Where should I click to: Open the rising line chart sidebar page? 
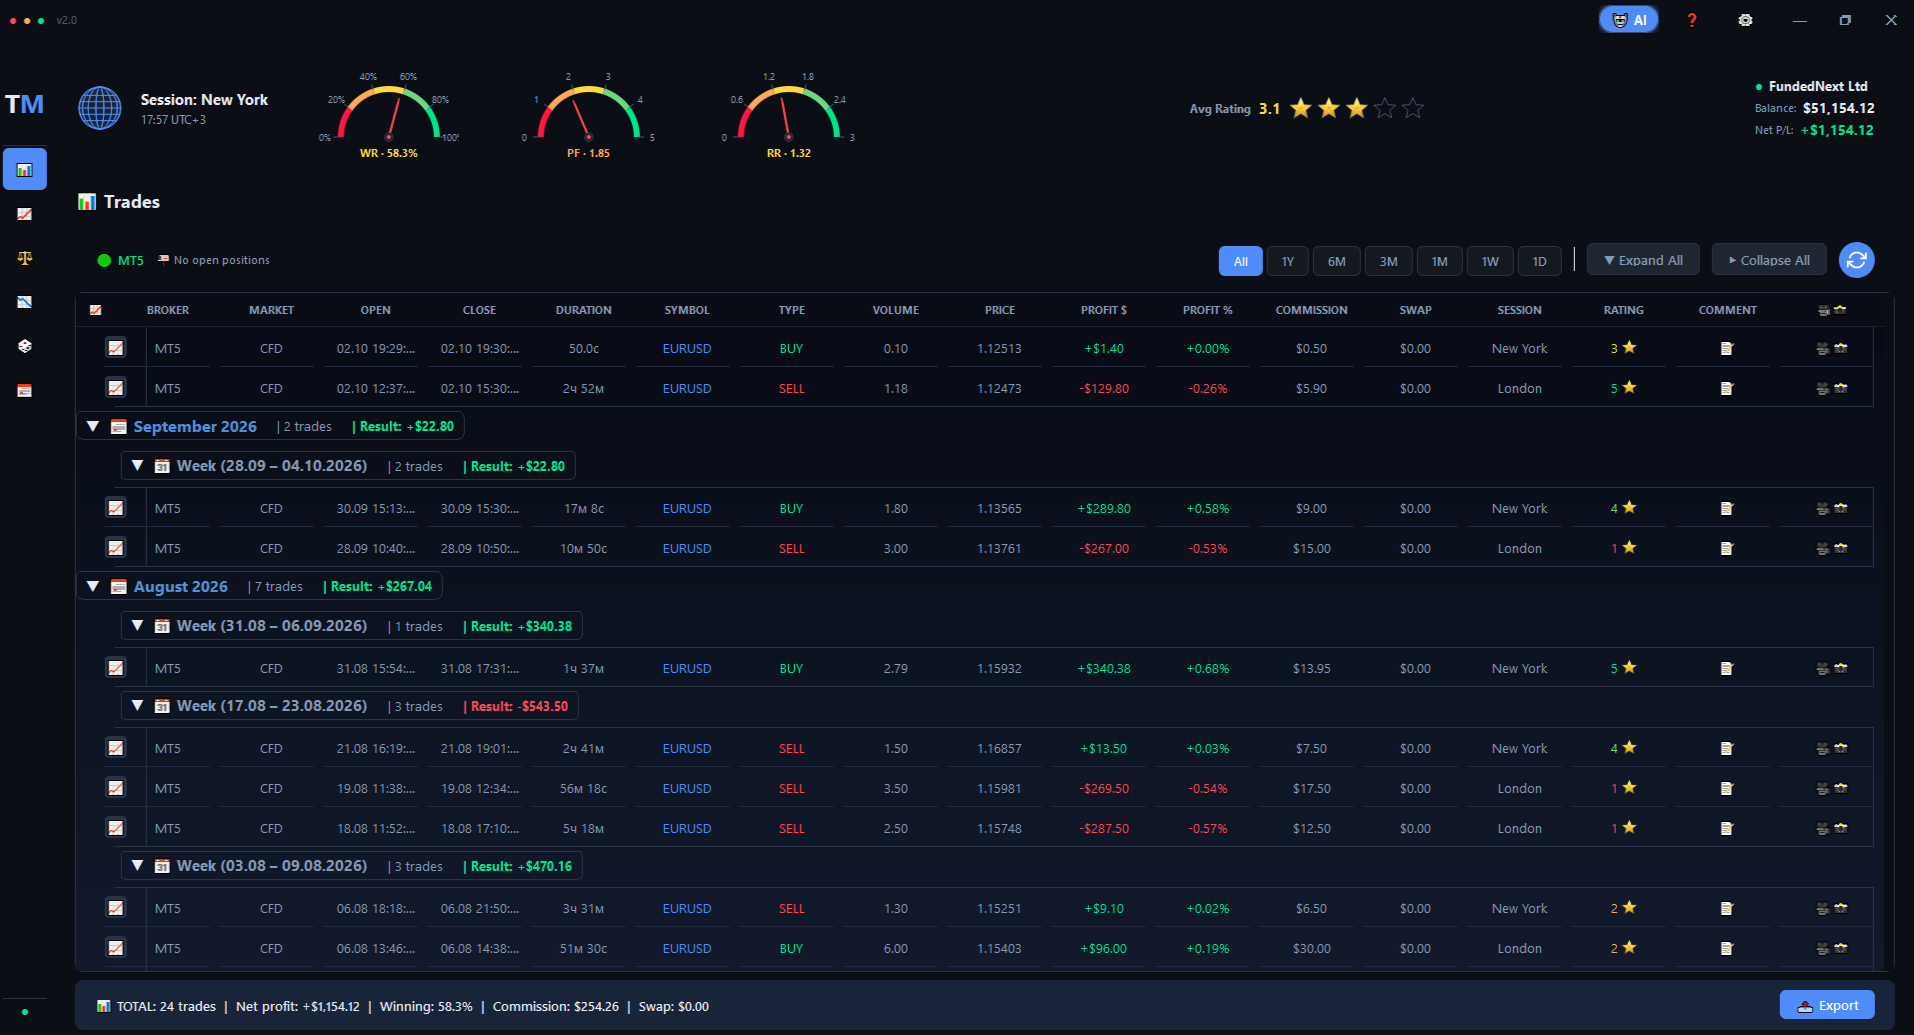click(25, 214)
